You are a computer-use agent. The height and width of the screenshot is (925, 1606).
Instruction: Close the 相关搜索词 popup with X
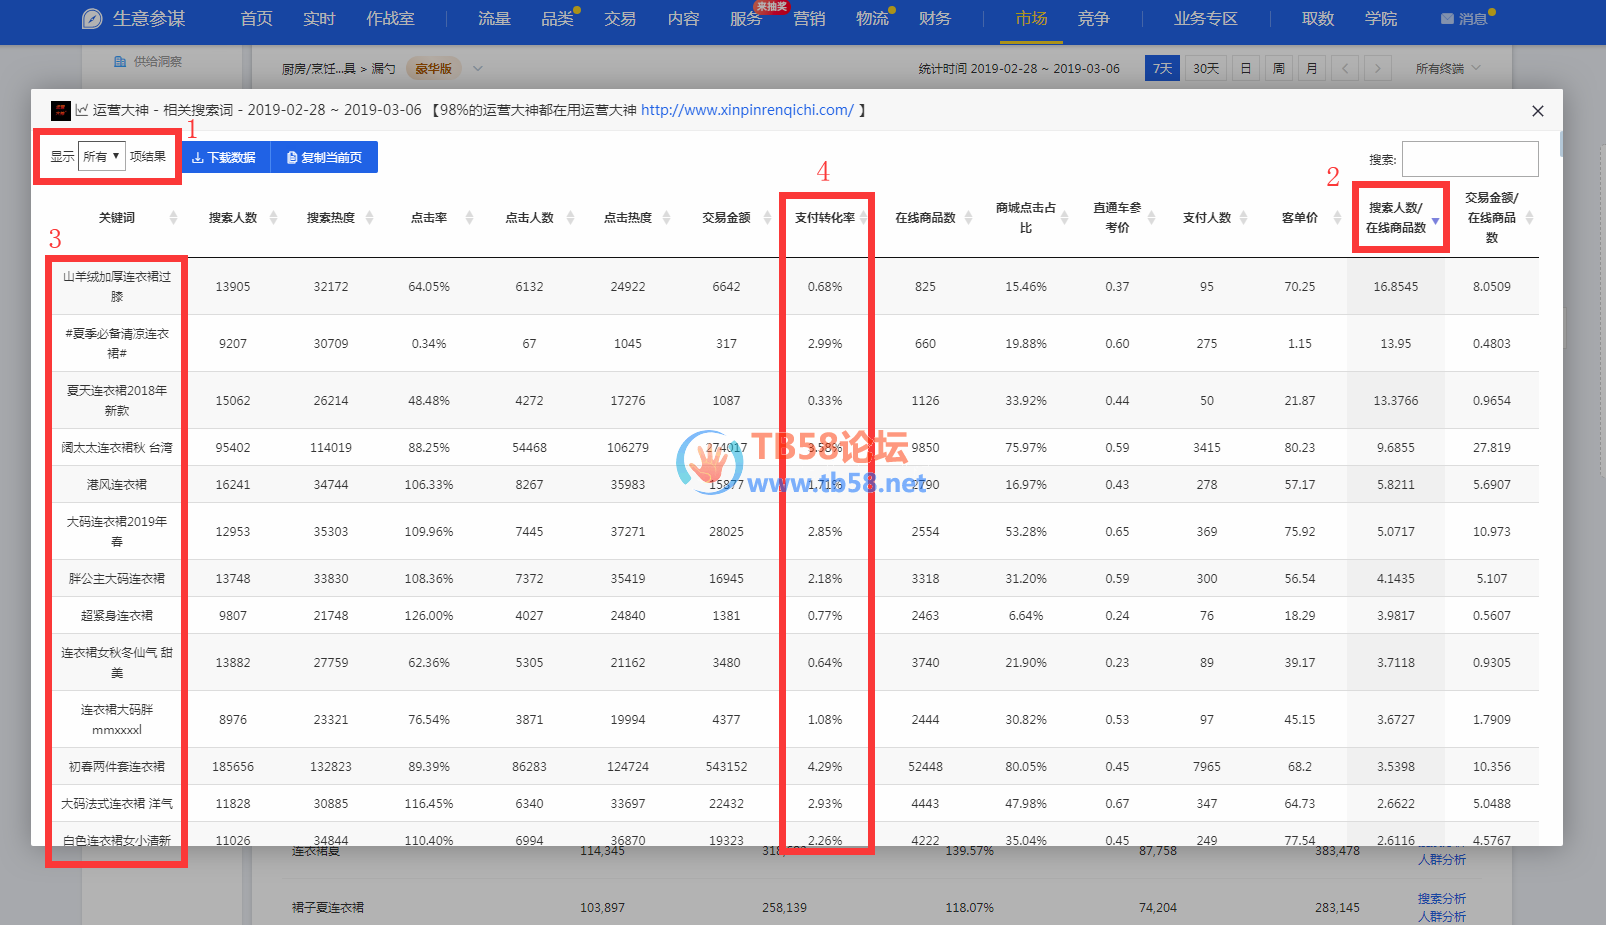pyautogui.click(x=1537, y=111)
